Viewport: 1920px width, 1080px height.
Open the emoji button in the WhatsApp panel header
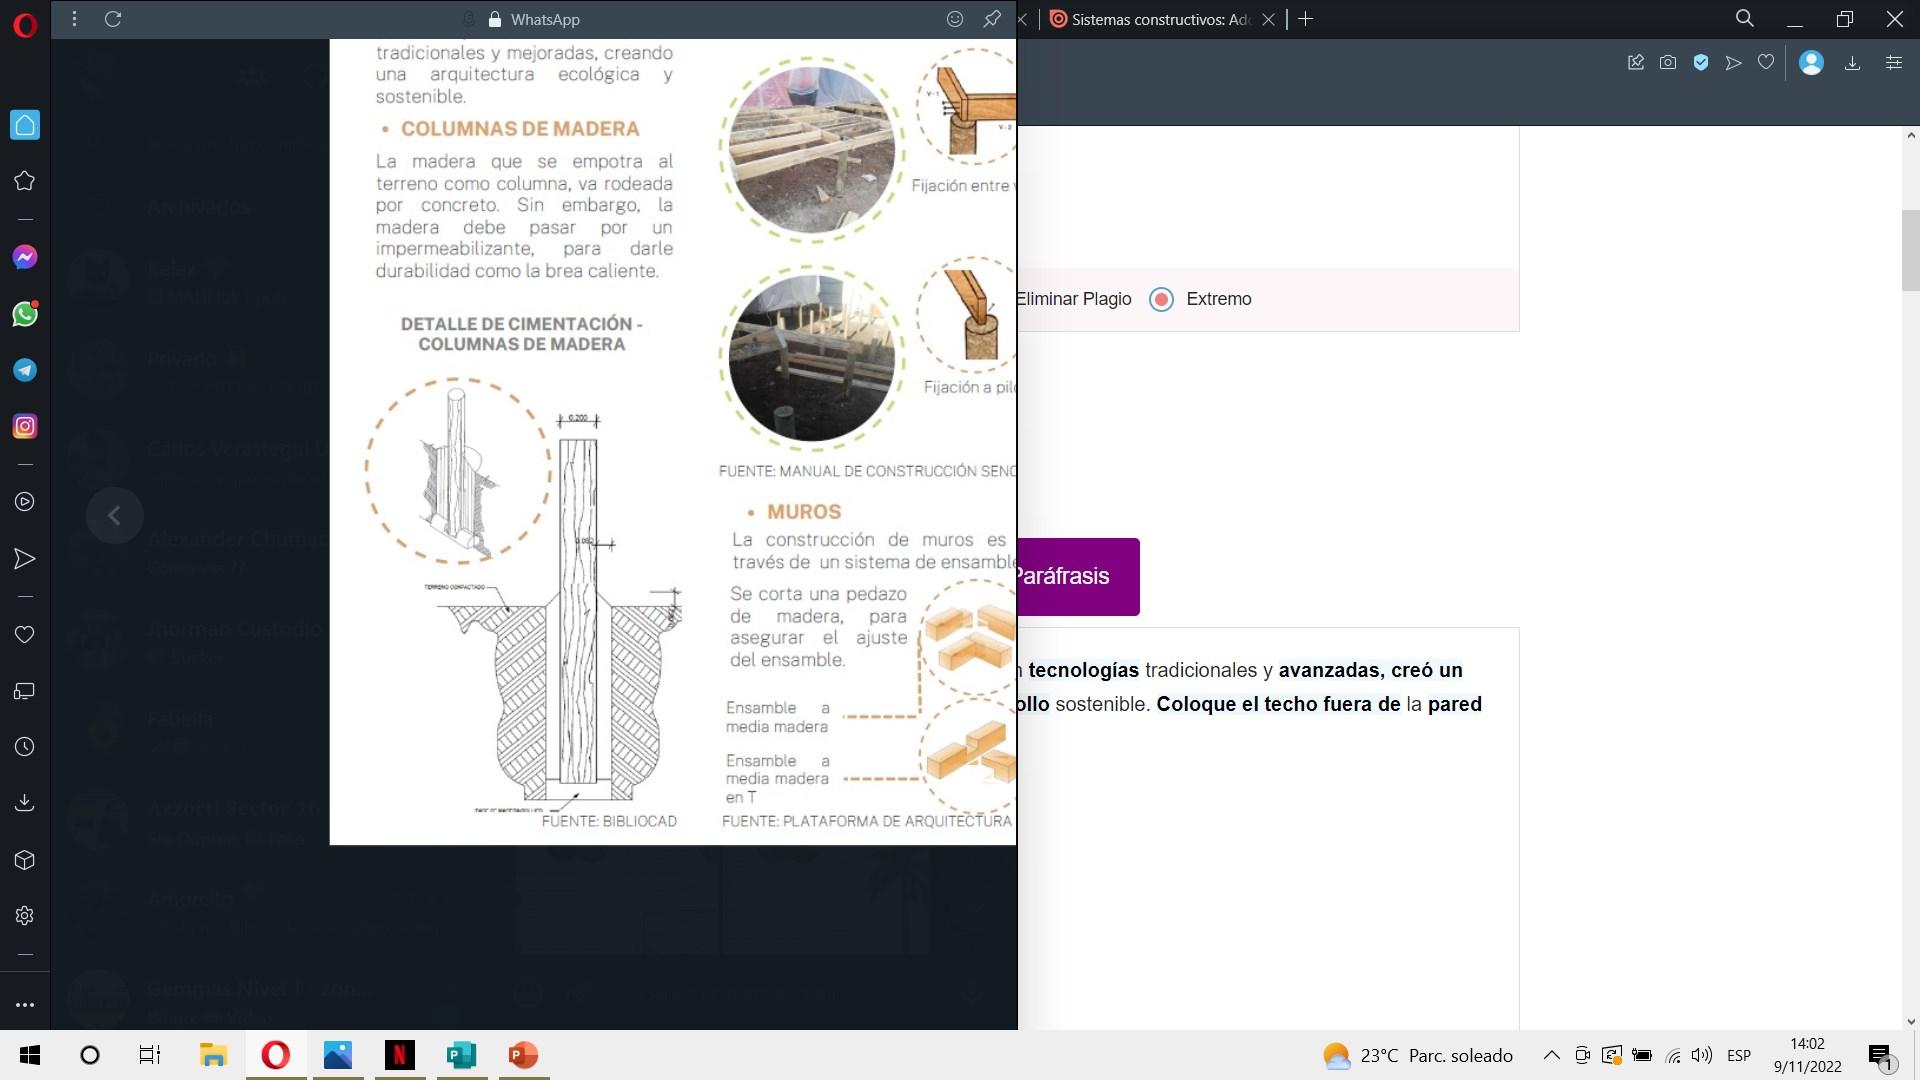tap(954, 19)
